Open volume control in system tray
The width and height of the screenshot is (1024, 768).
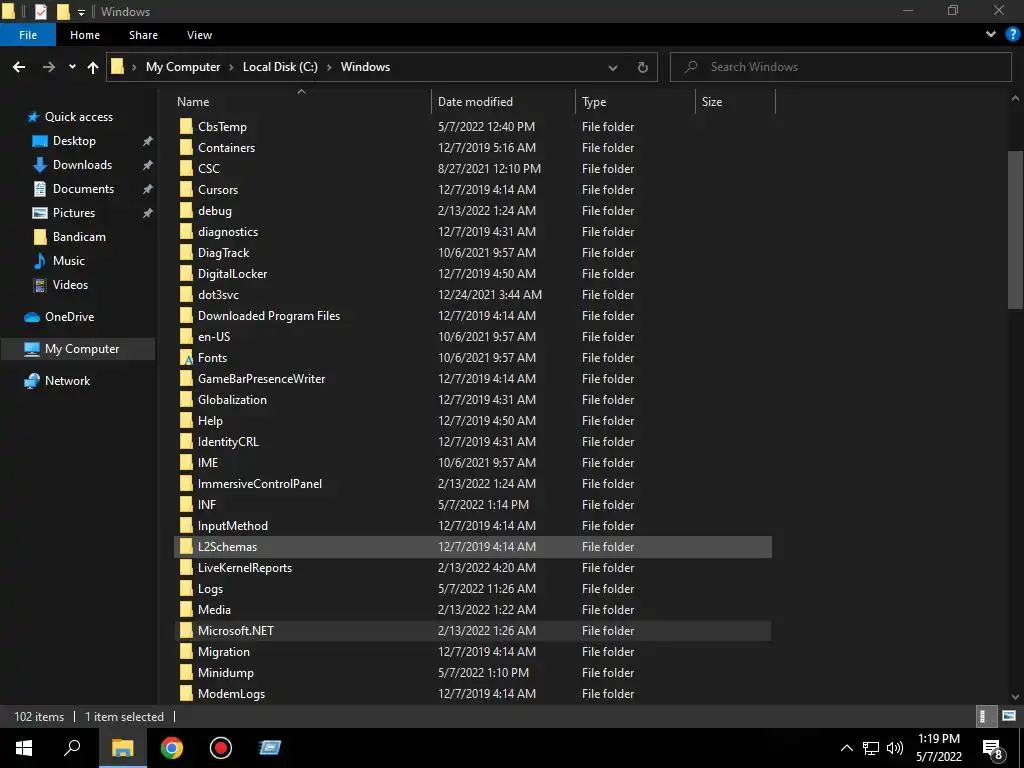[x=895, y=748]
